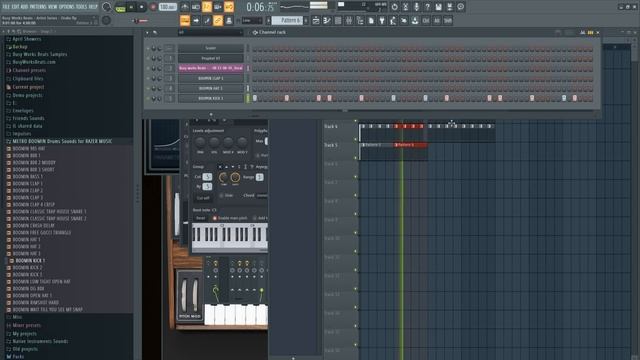The image size is (640, 360).
Task: Open the browser view icon in toolbar
Action: [360, 20]
